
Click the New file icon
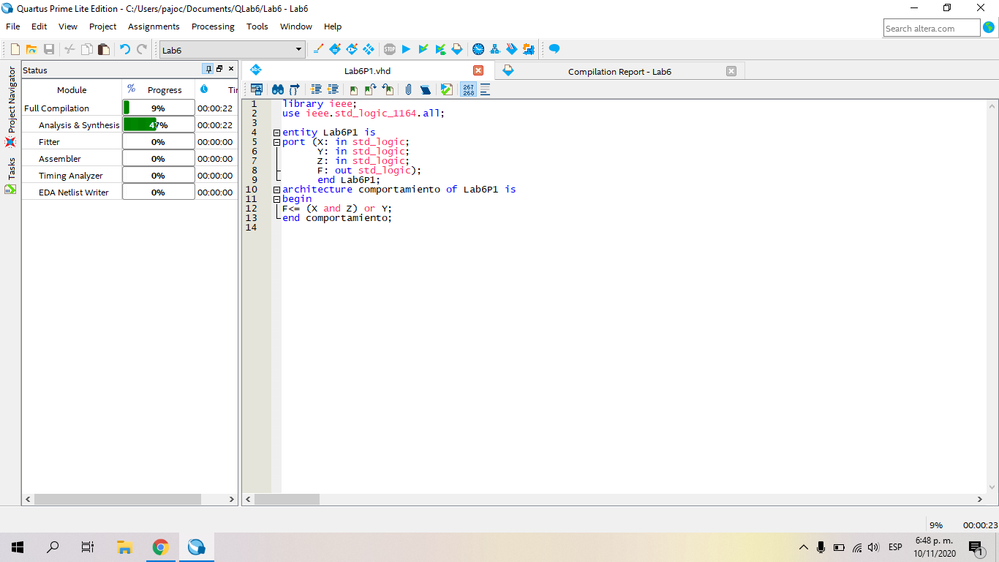click(15, 49)
